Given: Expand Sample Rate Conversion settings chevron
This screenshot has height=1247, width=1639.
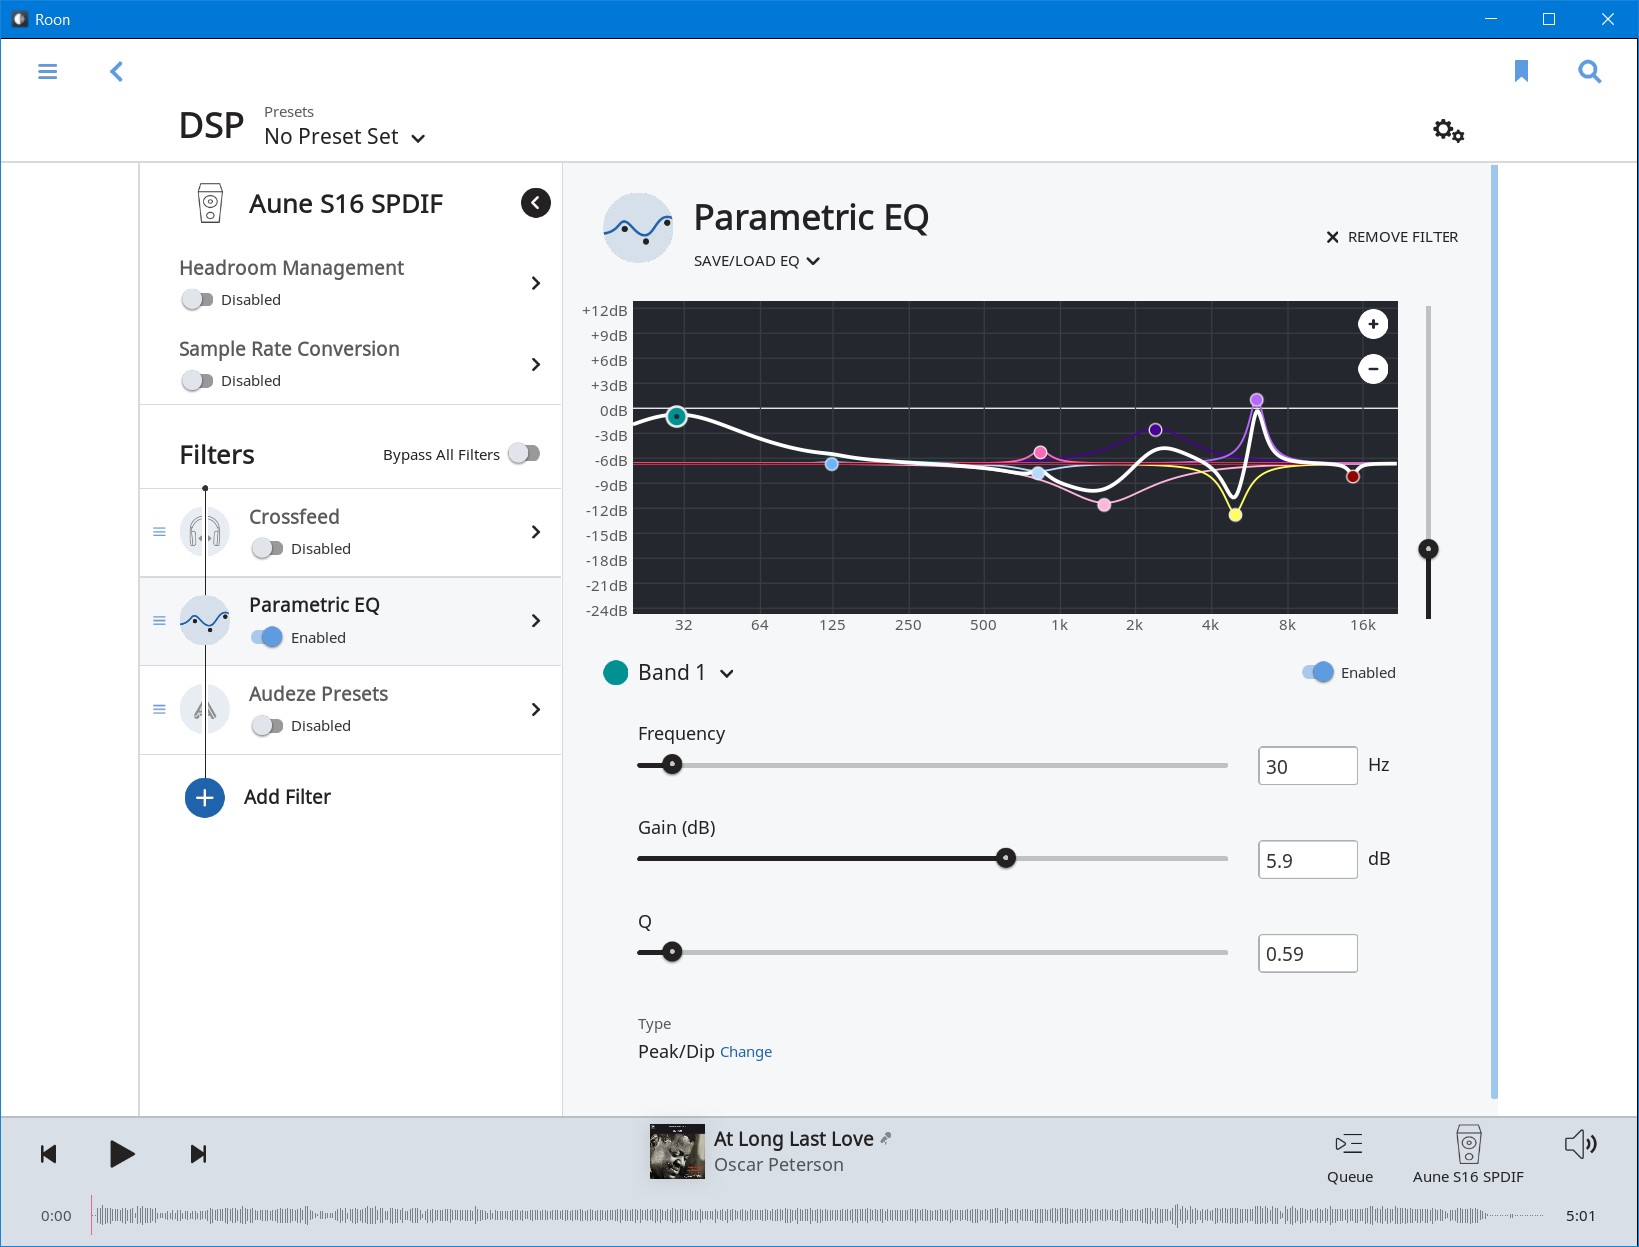Looking at the screenshot, I should tap(536, 364).
